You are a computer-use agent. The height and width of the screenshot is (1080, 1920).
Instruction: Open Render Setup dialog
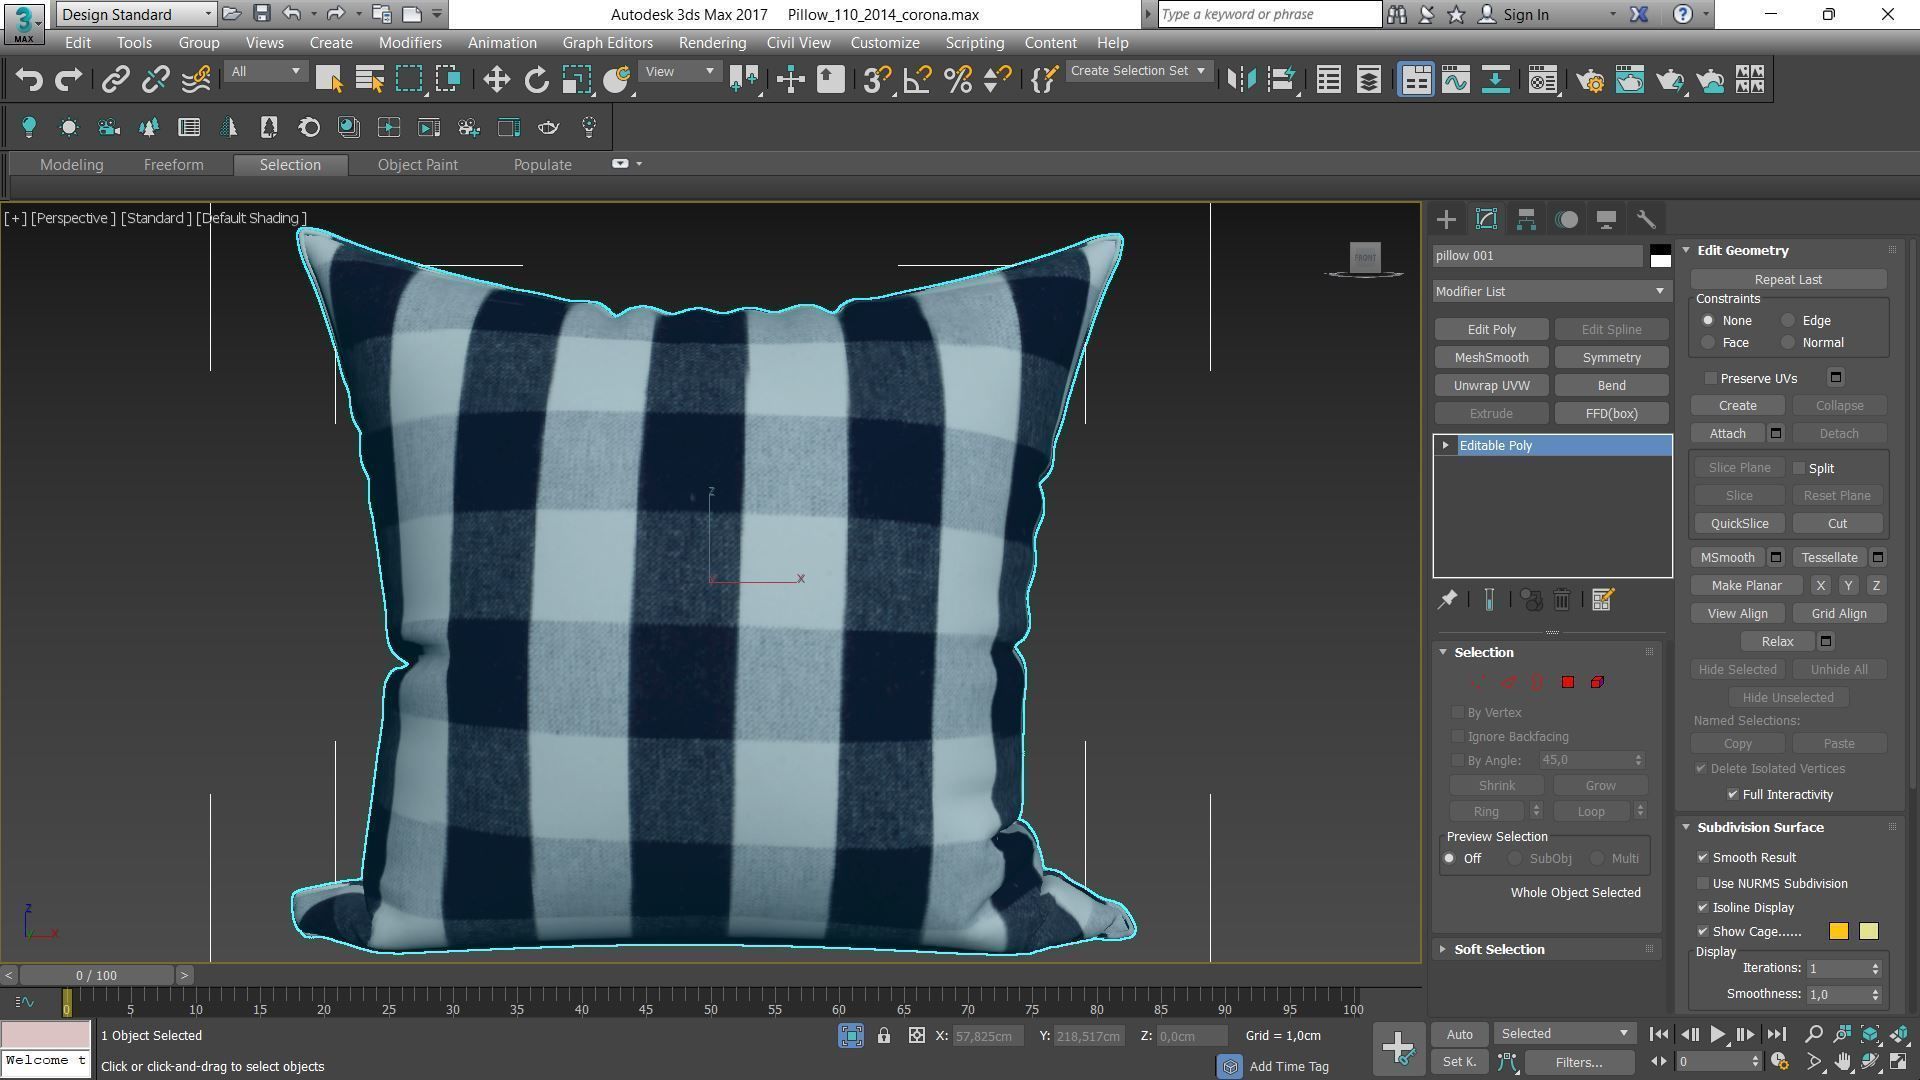coord(1590,80)
